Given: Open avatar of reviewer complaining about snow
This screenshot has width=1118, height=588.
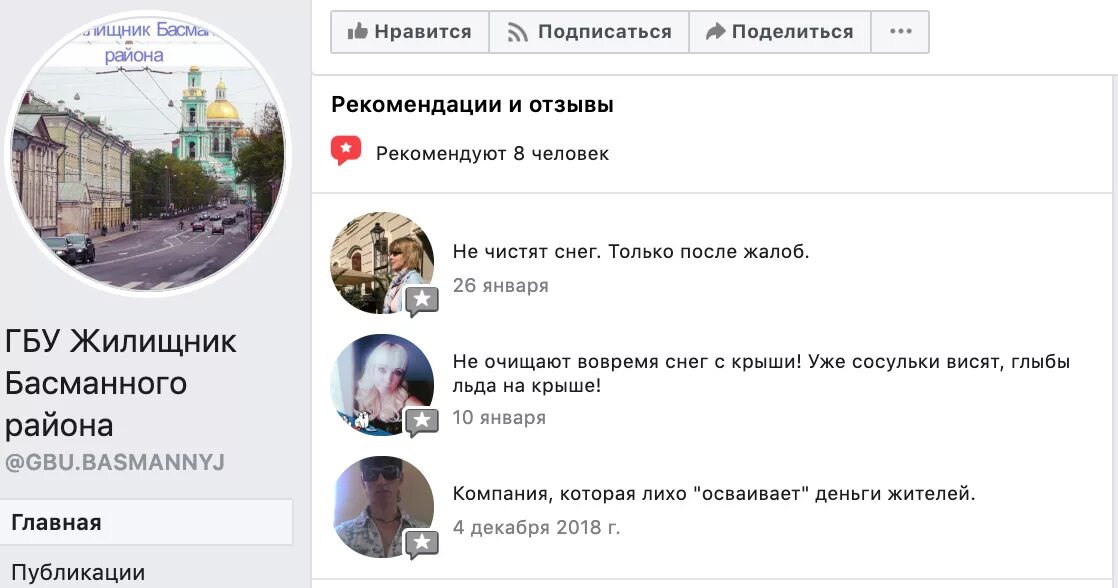Looking at the screenshot, I should tap(382, 263).
